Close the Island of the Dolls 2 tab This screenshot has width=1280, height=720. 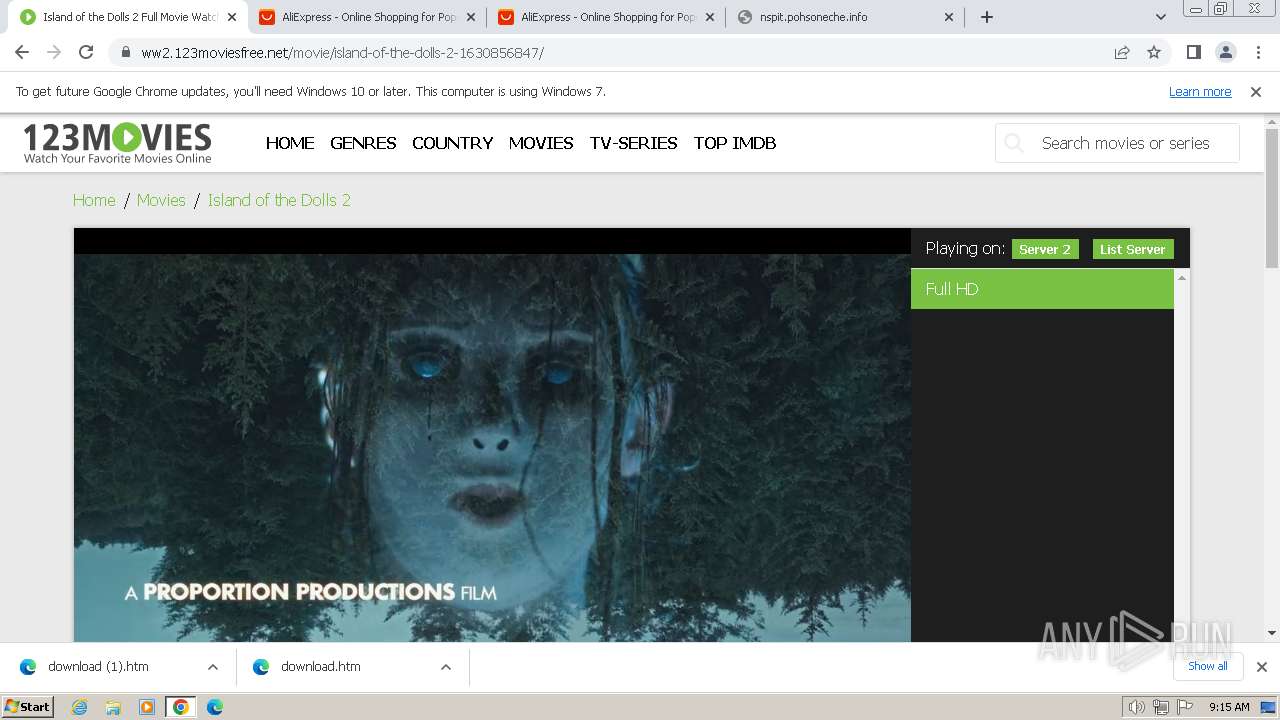pos(232,17)
